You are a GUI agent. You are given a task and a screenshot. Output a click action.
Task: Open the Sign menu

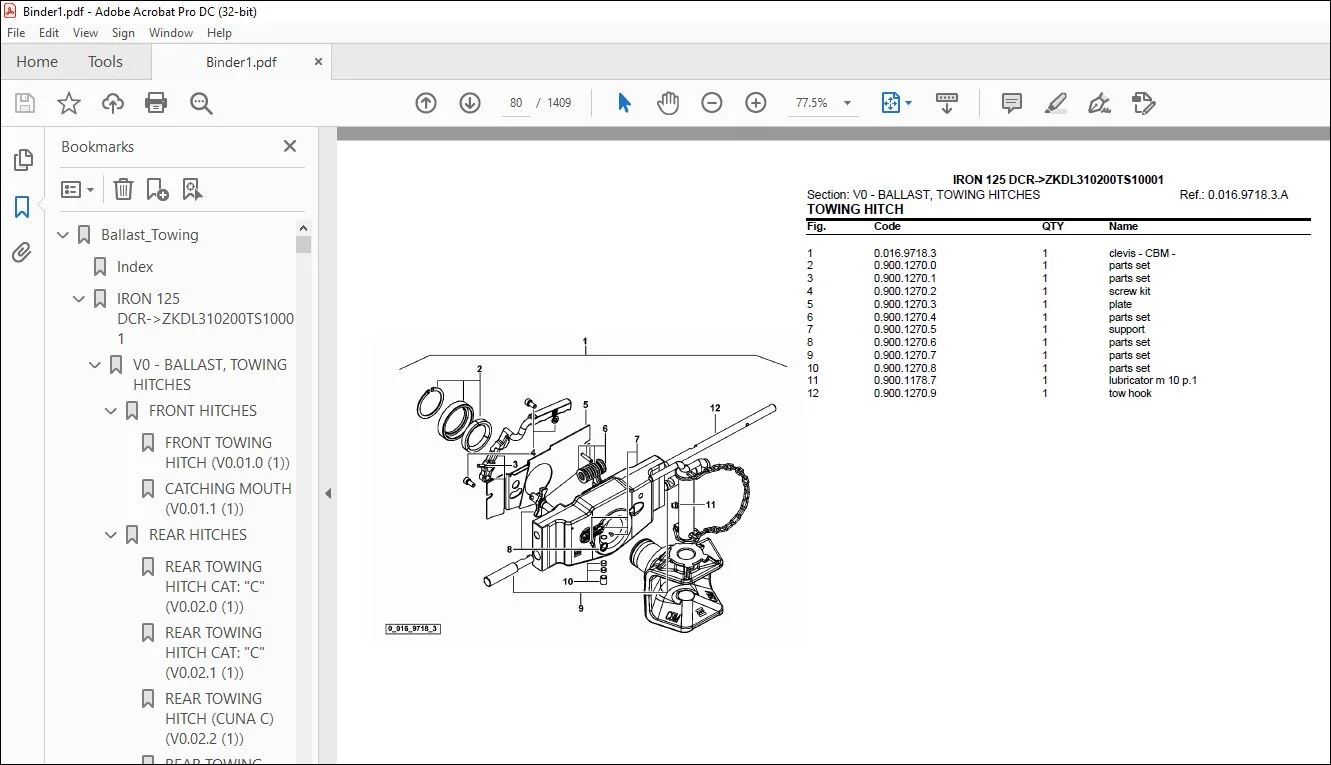pos(124,33)
